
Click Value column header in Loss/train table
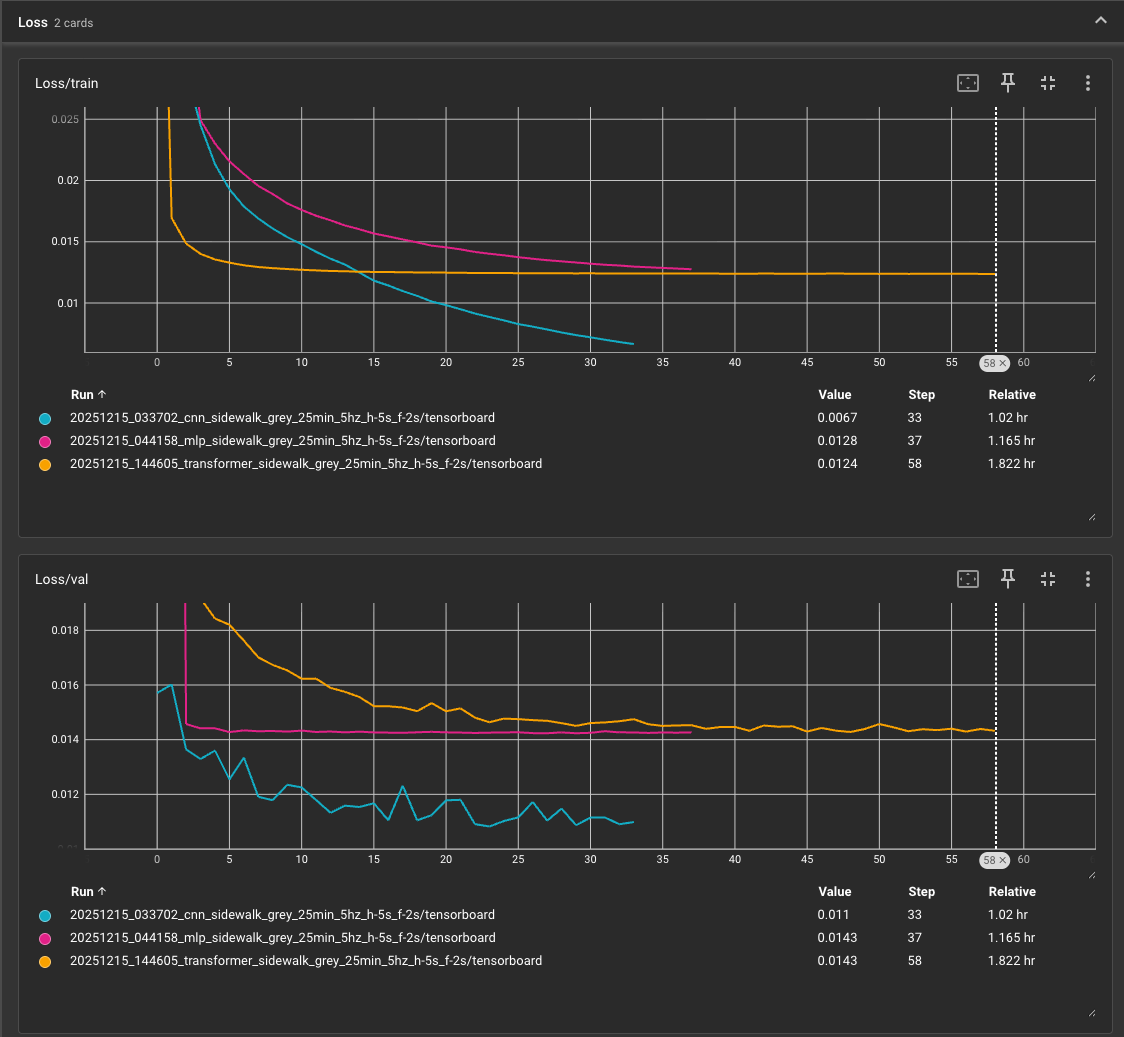pyautogui.click(x=834, y=395)
